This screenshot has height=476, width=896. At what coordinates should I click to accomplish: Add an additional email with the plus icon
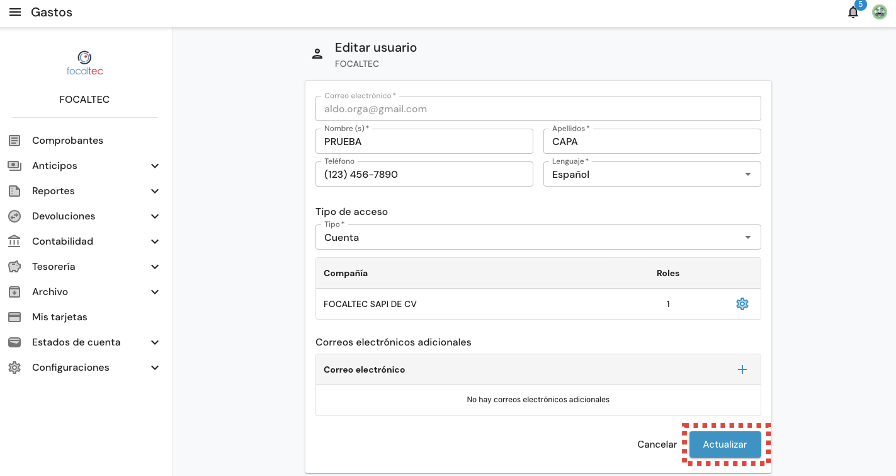coord(742,370)
